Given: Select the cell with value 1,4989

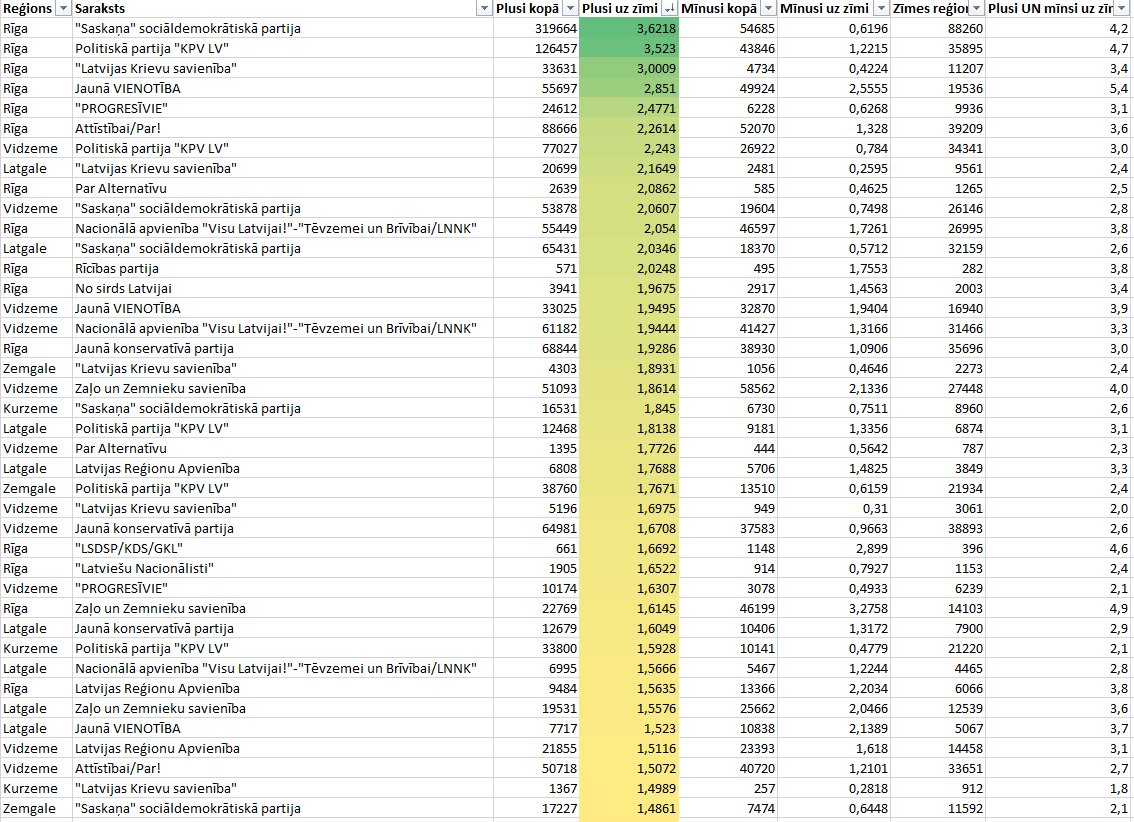Looking at the screenshot, I should click(629, 789).
